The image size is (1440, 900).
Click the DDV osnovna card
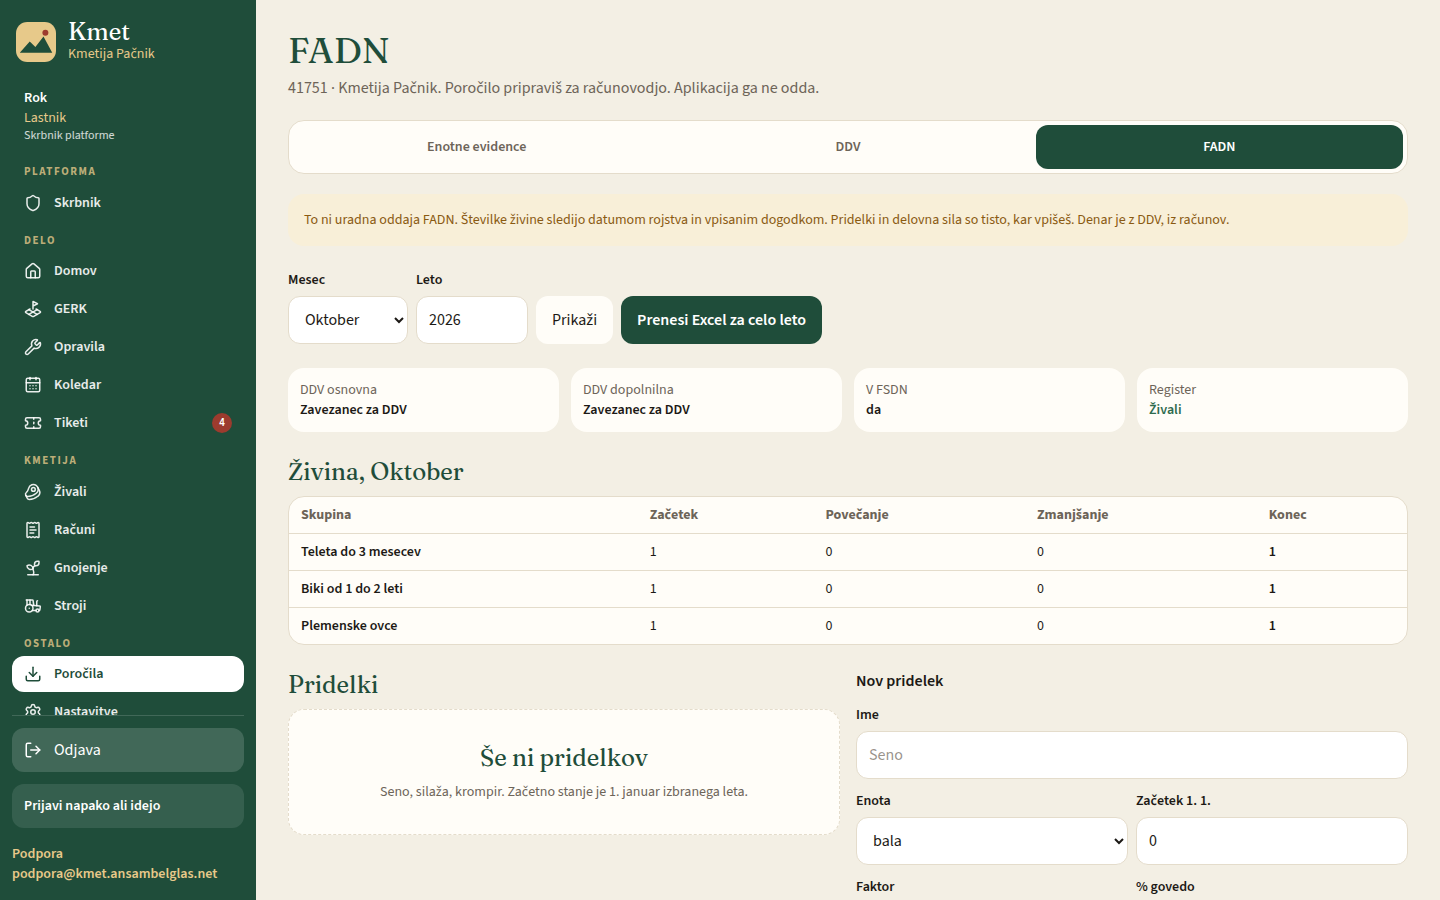click(423, 400)
